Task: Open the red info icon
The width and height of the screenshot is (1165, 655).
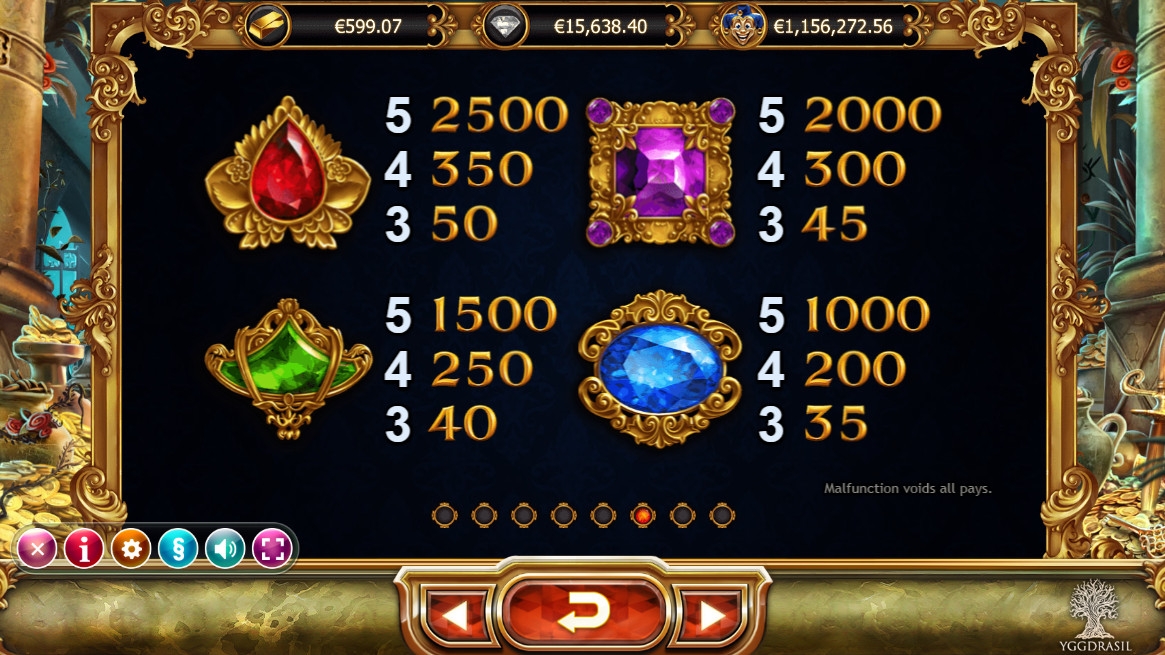Action: click(84, 549)
